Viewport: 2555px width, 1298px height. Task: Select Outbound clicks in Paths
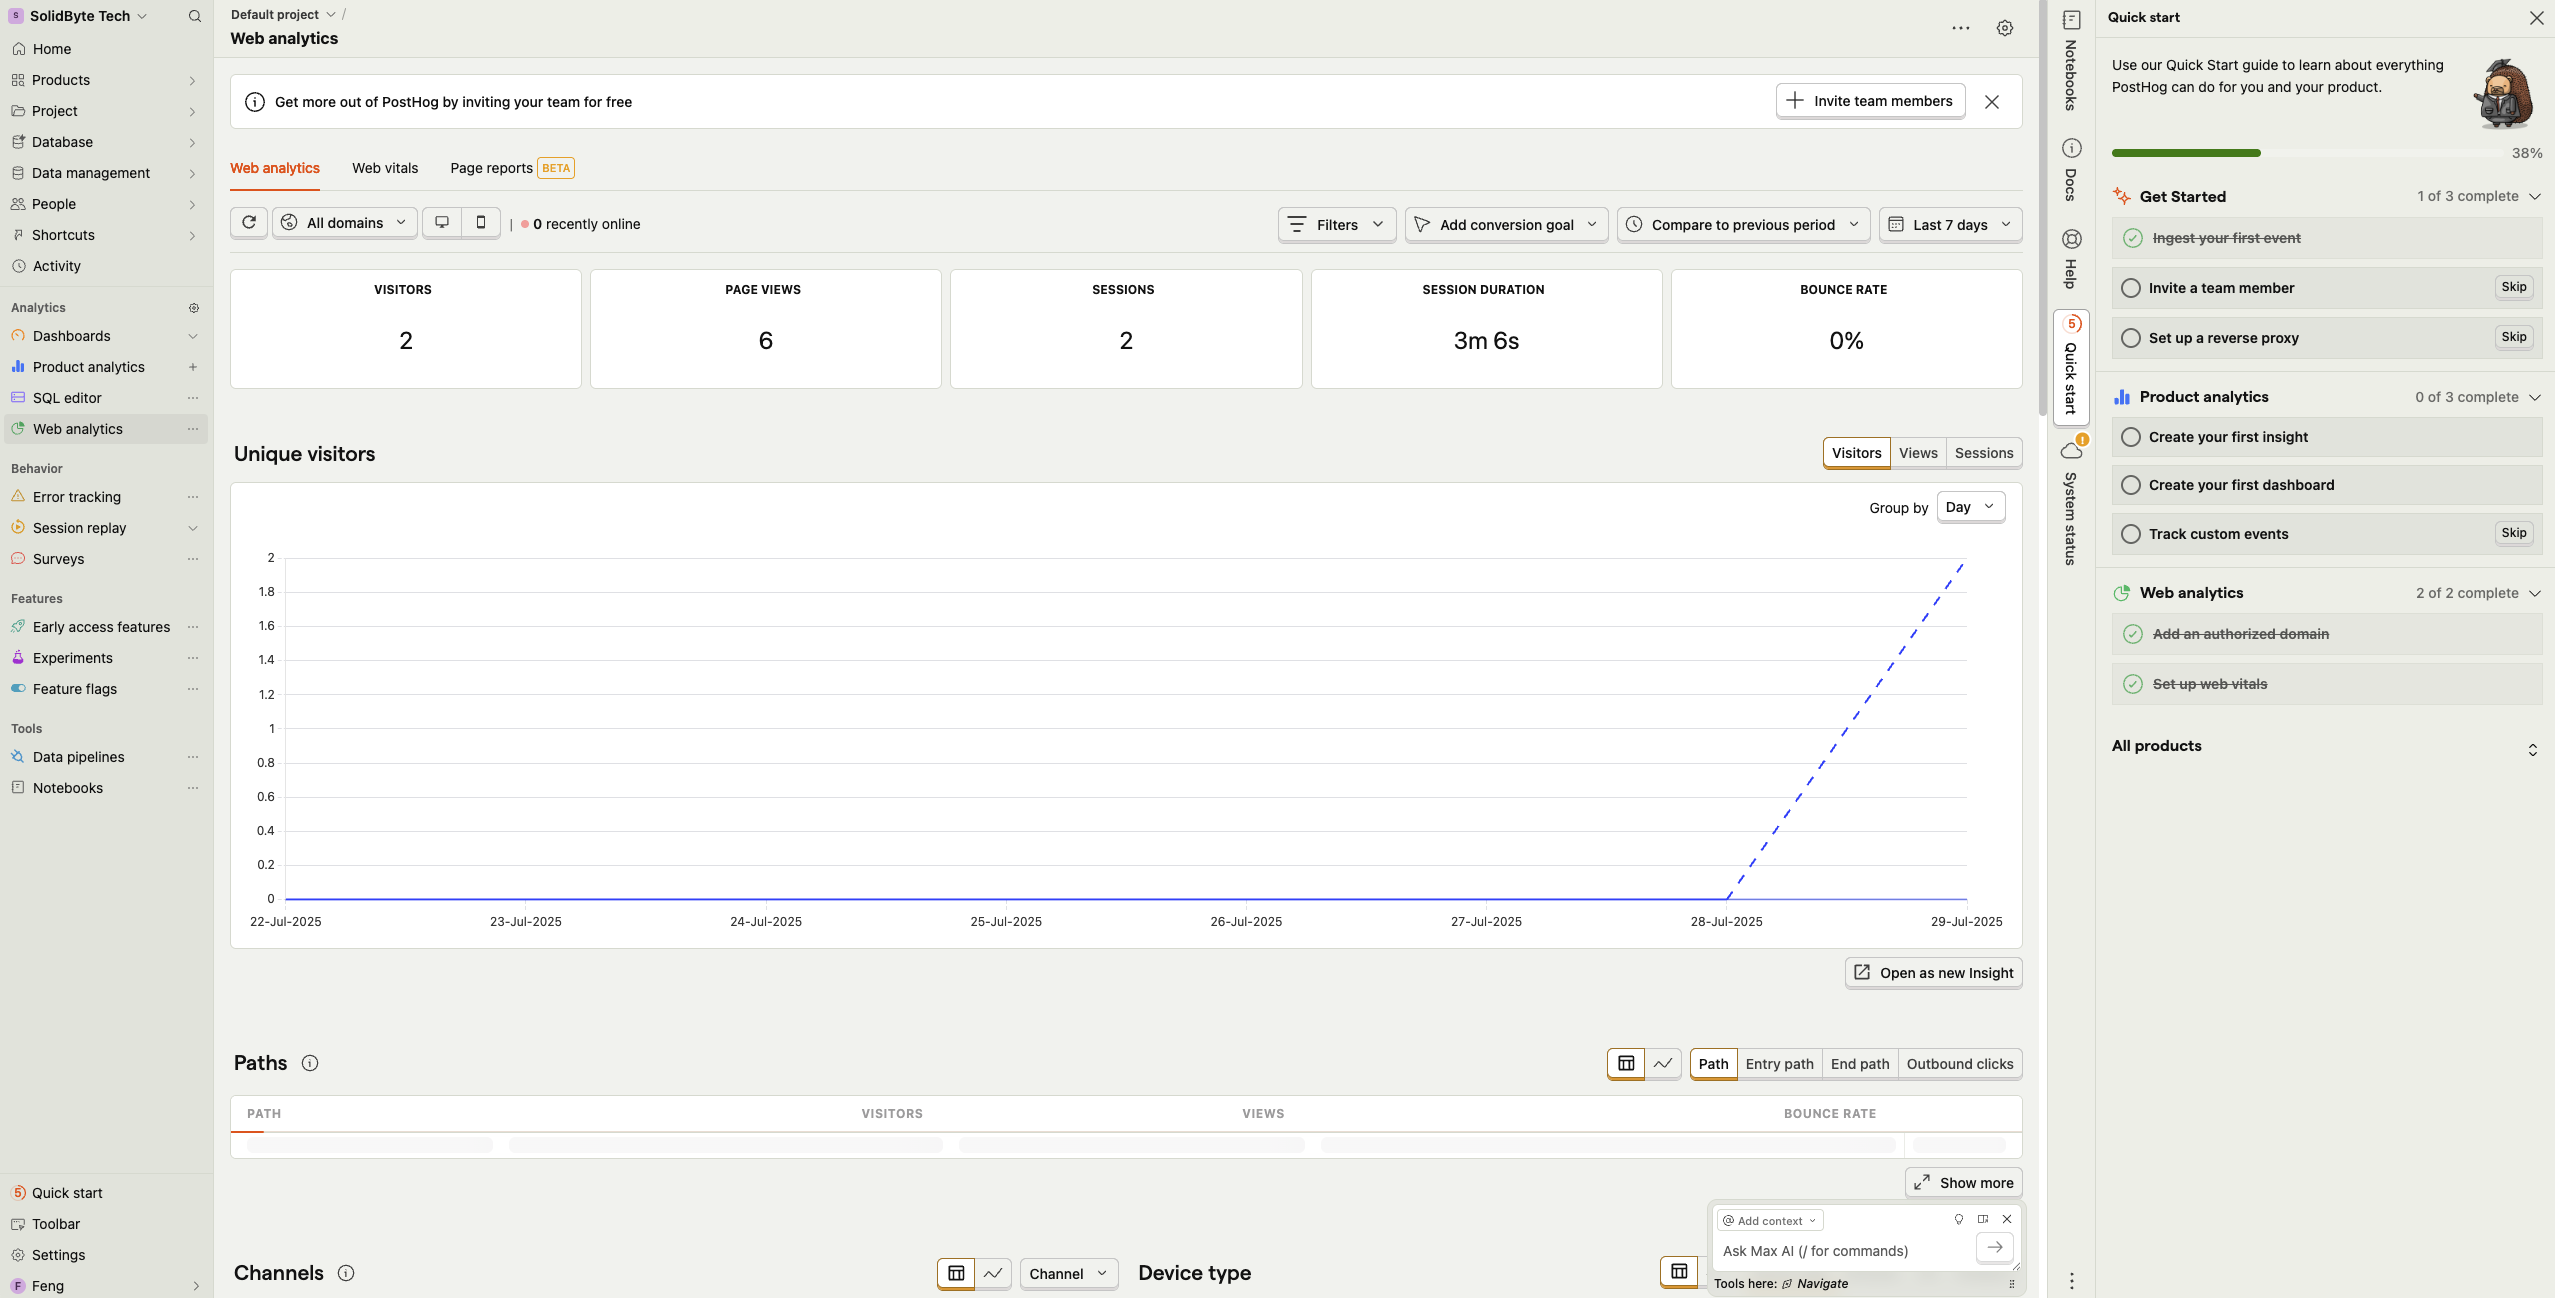[x=1959, y=1064]
